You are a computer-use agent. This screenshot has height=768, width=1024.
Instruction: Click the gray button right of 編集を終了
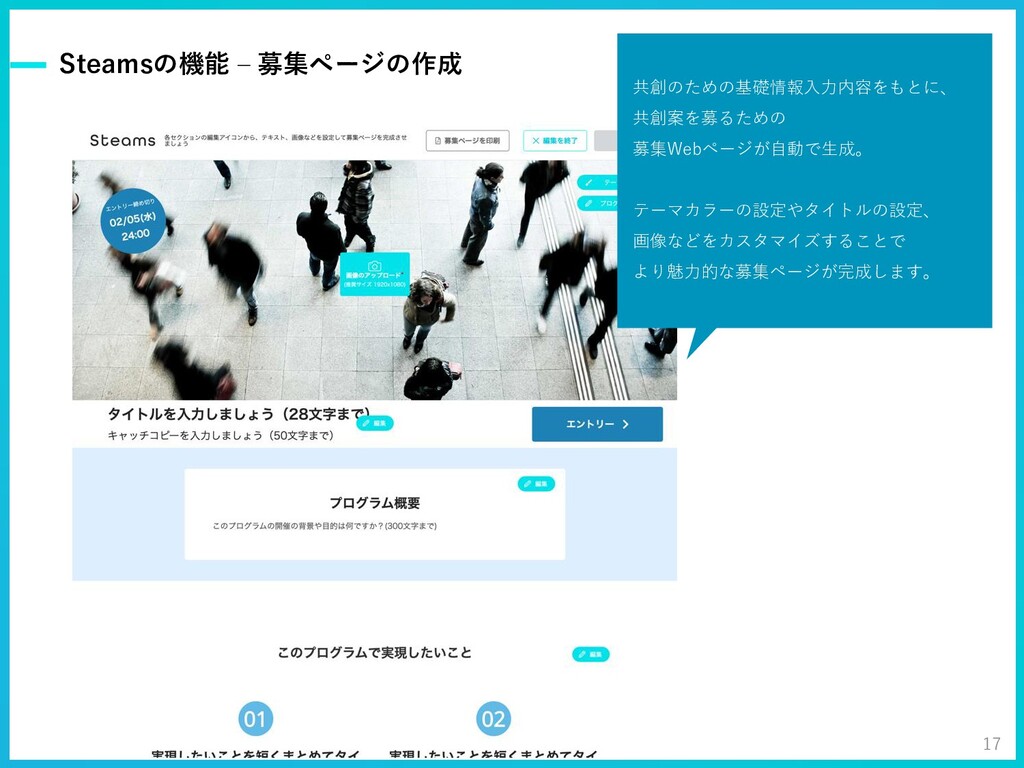[605, 140]
